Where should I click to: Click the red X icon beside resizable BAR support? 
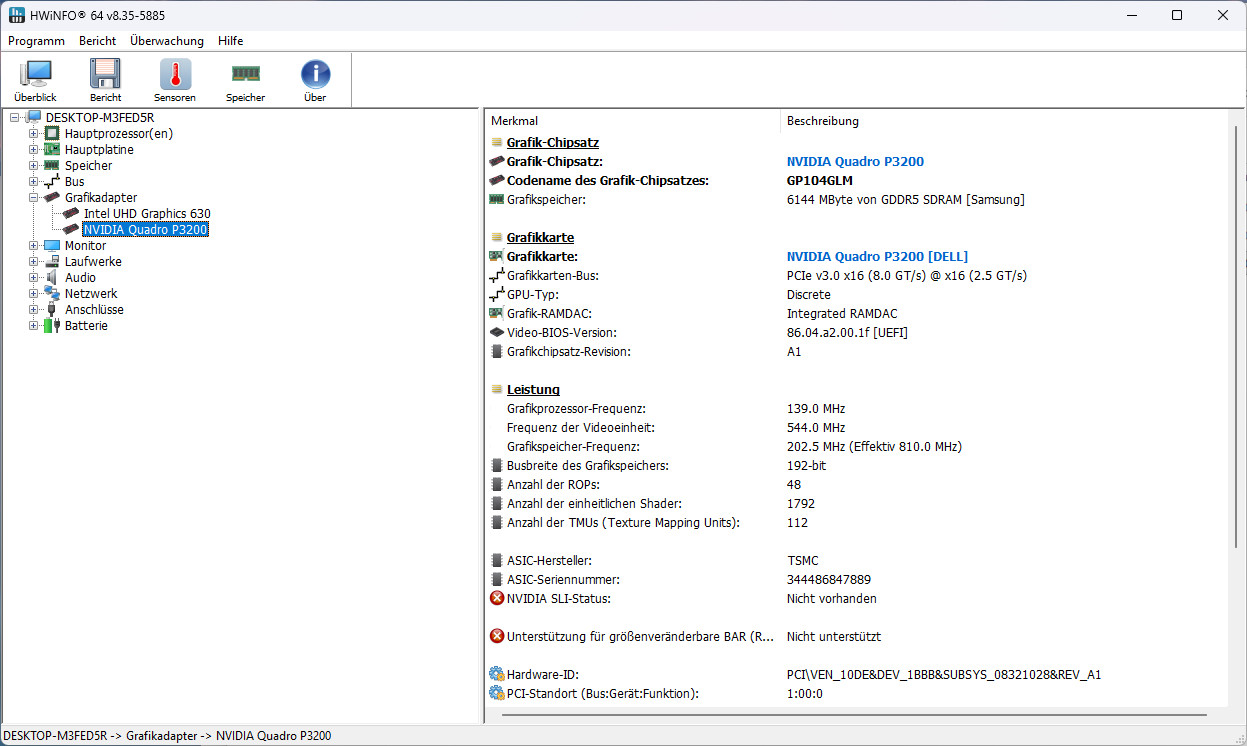(x=497, y=637)
